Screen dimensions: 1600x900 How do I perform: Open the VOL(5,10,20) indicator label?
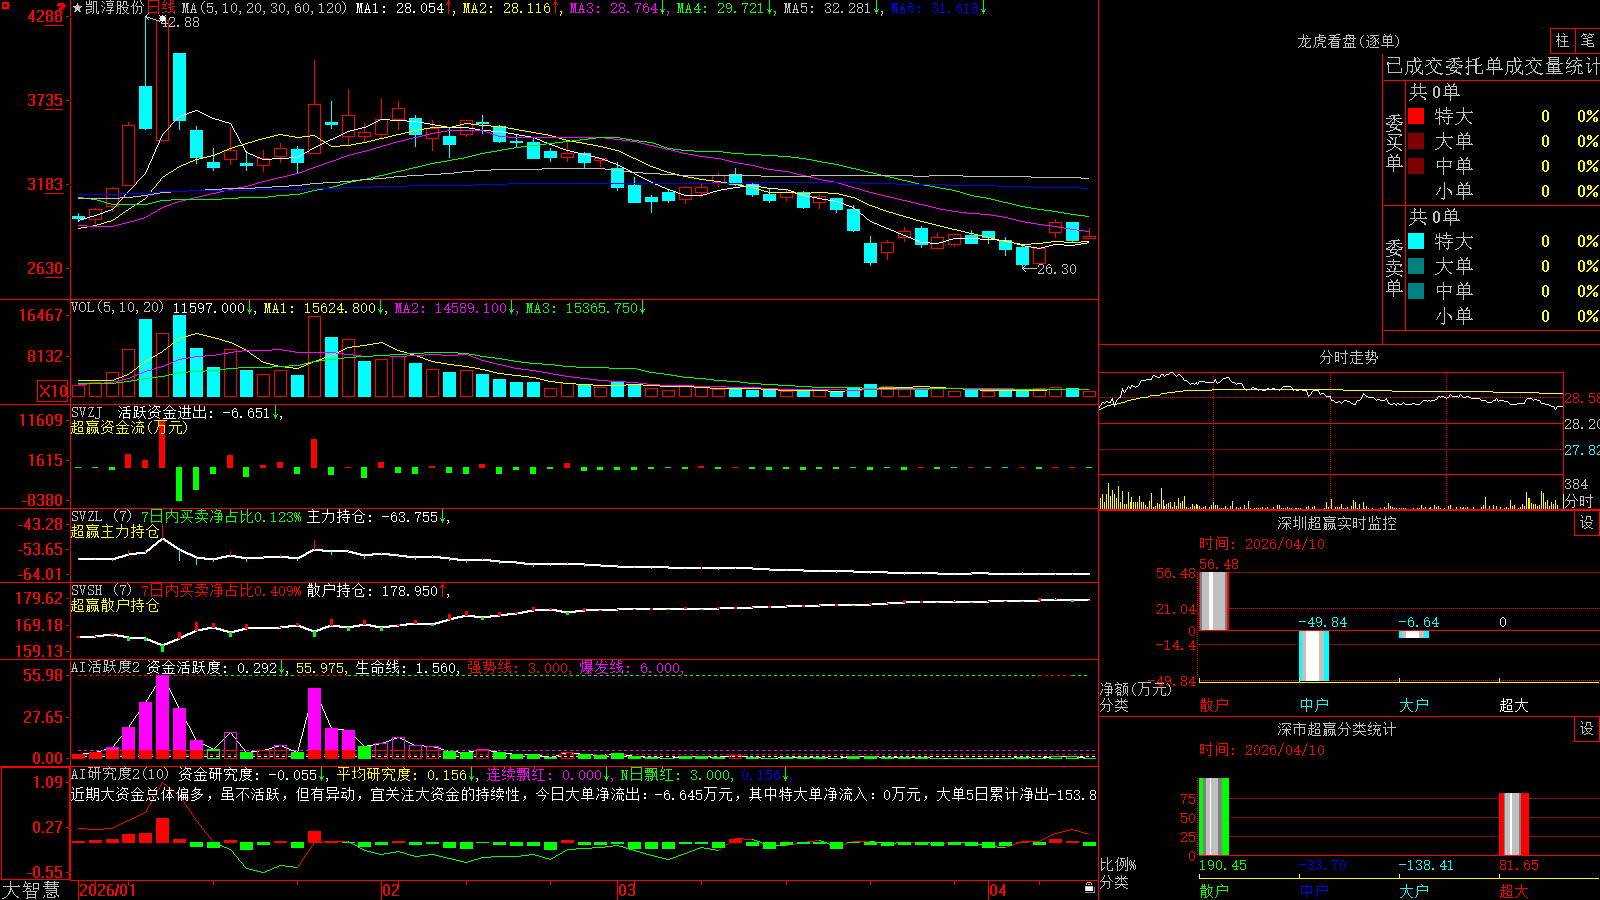point(118,308)
